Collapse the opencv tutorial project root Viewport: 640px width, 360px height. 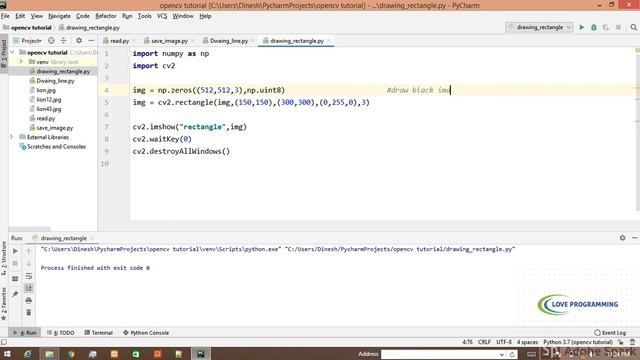tap(12, 52)
